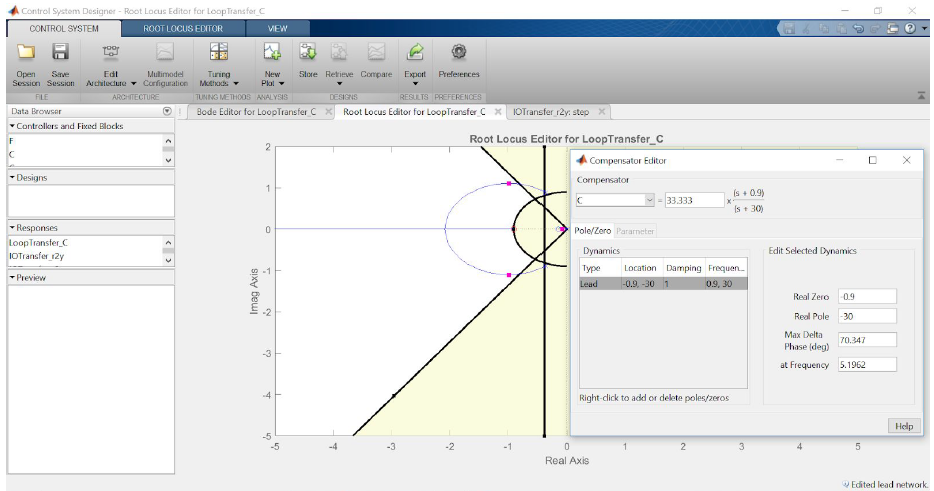Switch to the ROOT LOCUS EDITOR ribbon tab
Image resolution: width=934 pixels, height=491 pixels.
[x=182, y=29]
